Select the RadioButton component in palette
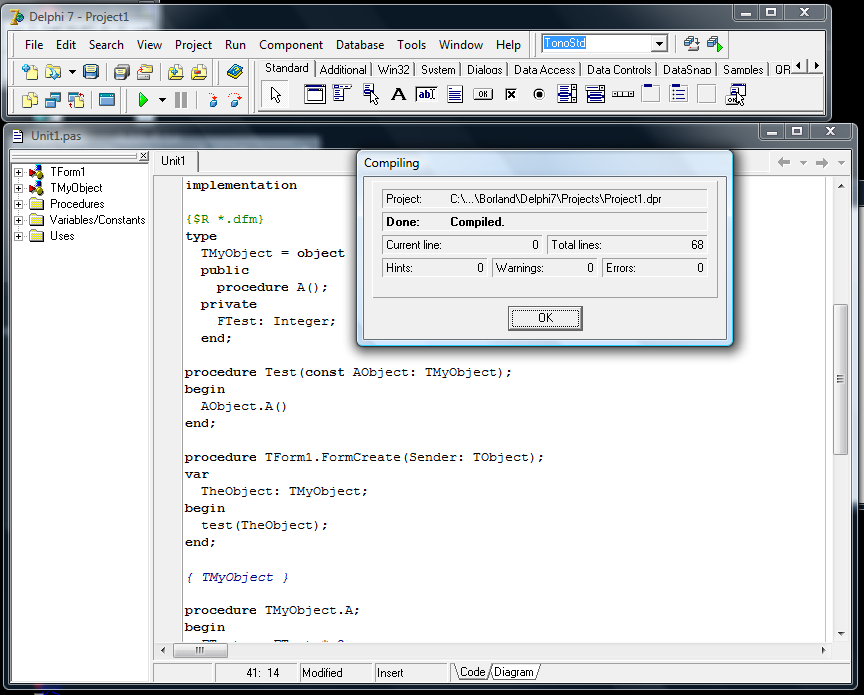This screenshot has height=695, width=864. pyautogui.click(x=539, y=95)
